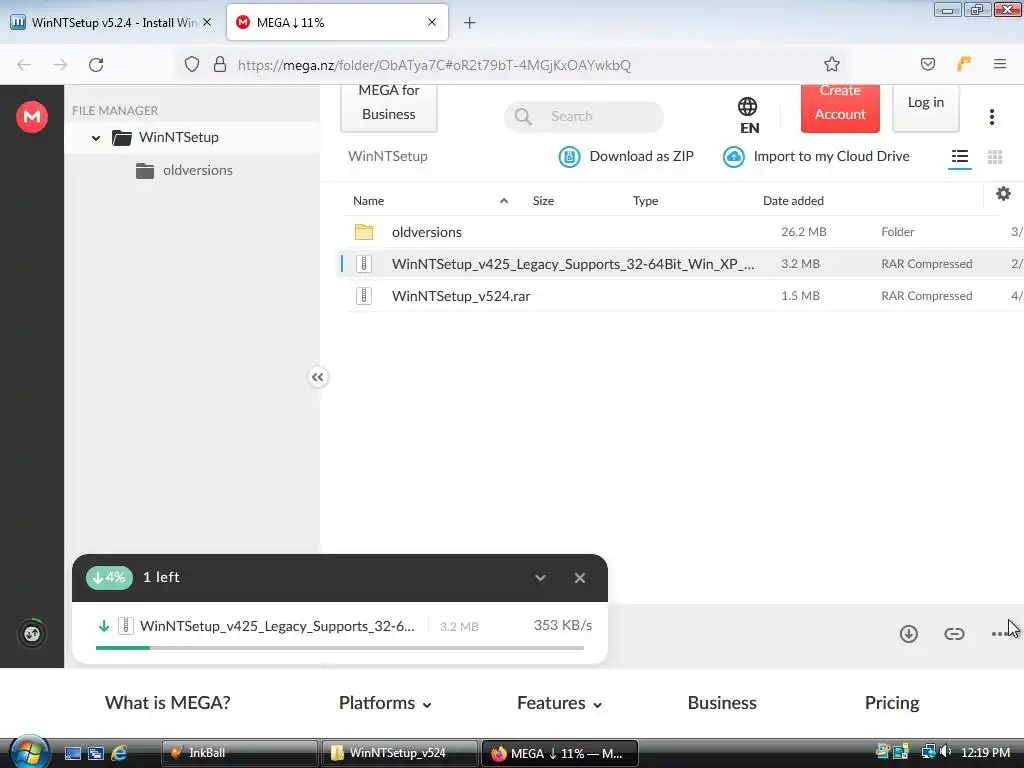
Task: Click the padlock site security icon
Action: (x=220, y=64)
